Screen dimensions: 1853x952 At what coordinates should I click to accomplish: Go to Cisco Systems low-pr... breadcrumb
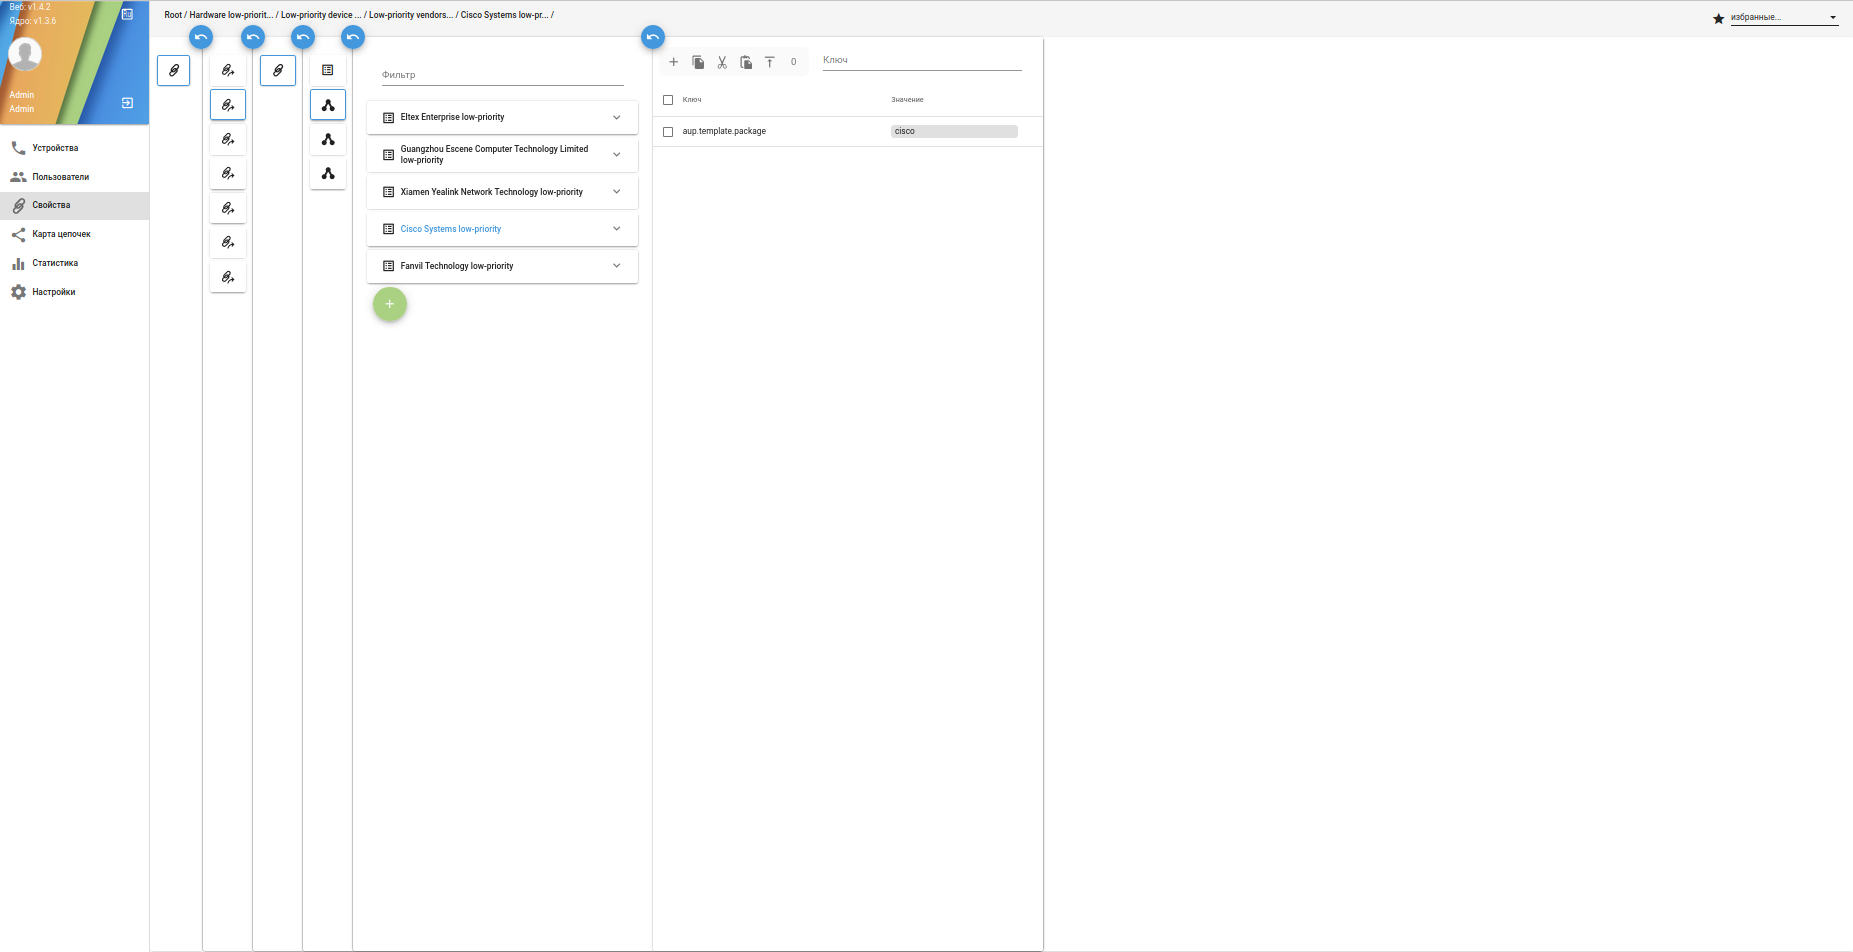[504, 15]
